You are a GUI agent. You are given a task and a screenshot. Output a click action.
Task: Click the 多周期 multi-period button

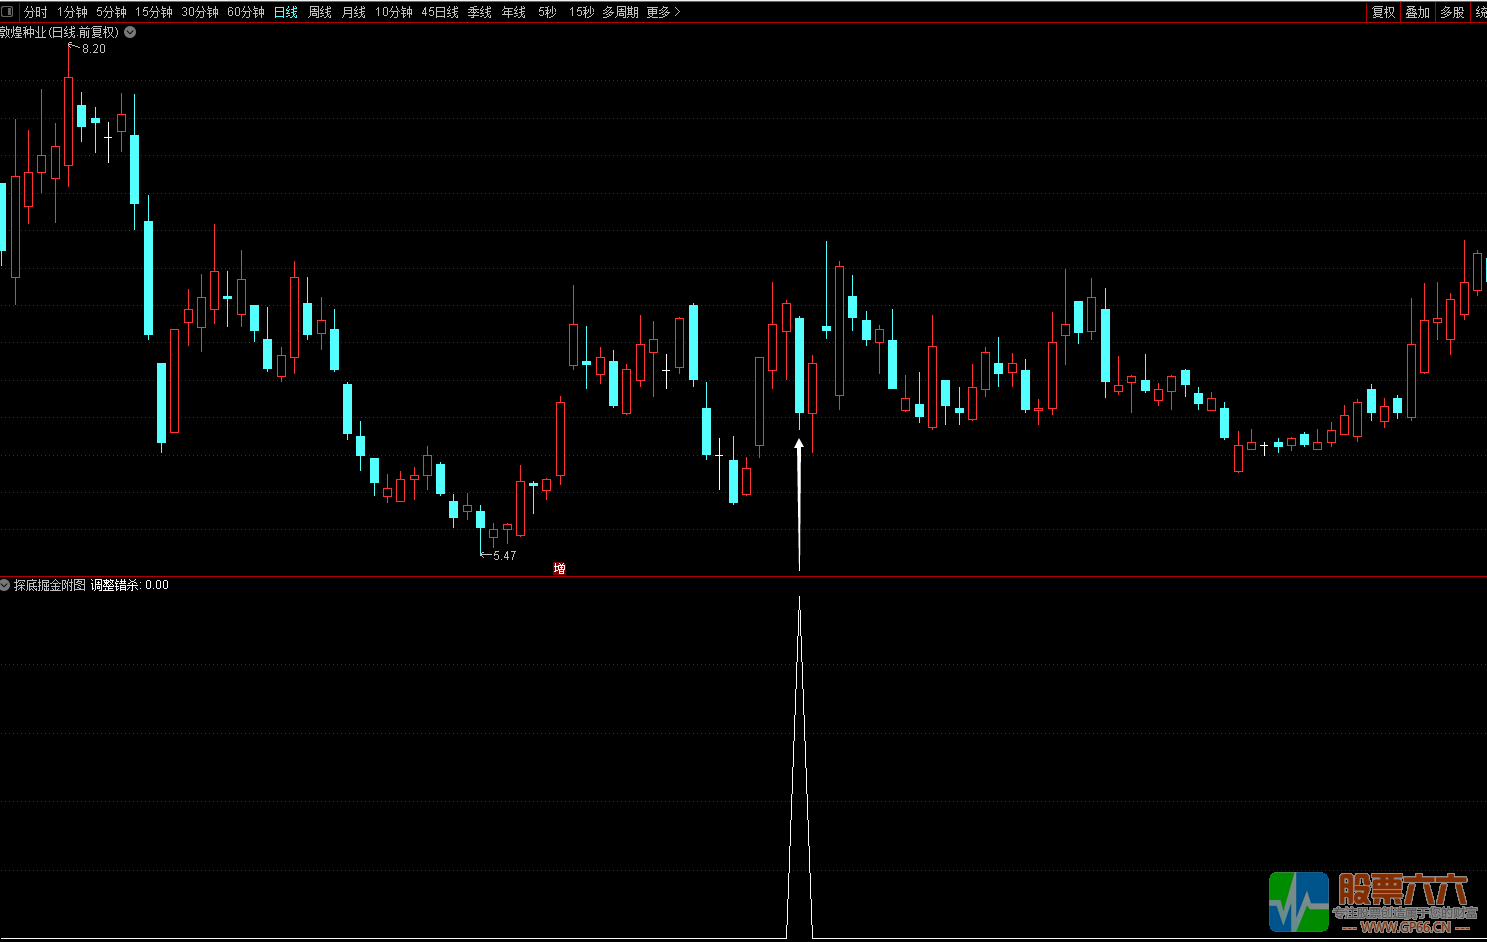pyautogui.click(x=619, y=12)
